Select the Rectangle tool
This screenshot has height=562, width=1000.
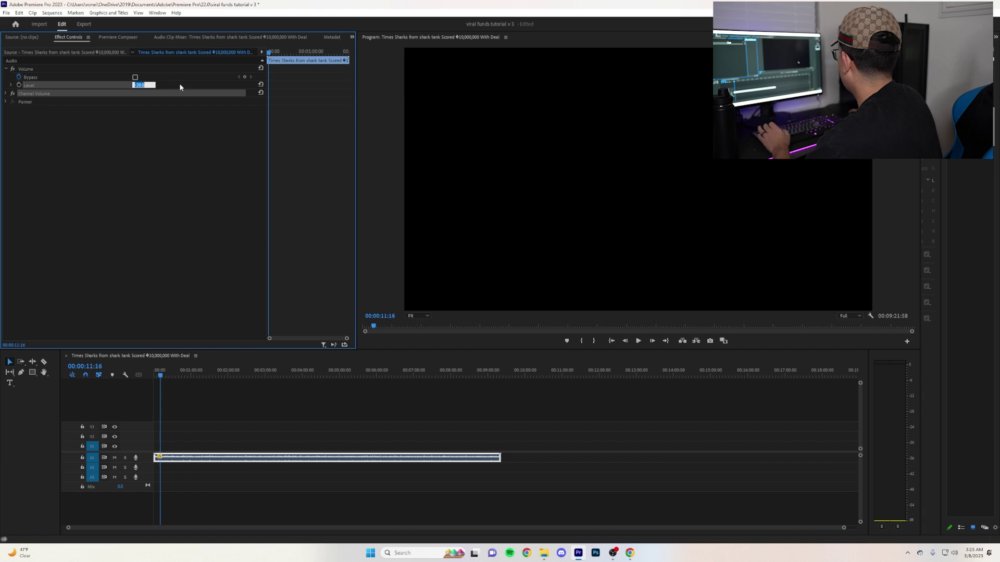click(33, 372)
